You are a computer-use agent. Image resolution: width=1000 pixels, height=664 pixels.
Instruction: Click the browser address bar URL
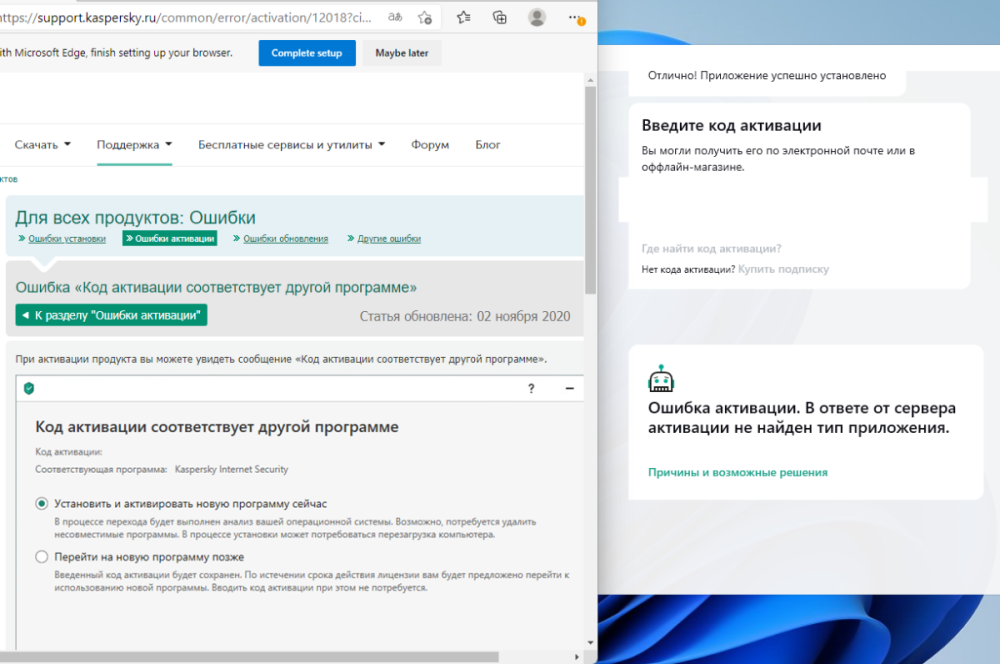[186, 18]
